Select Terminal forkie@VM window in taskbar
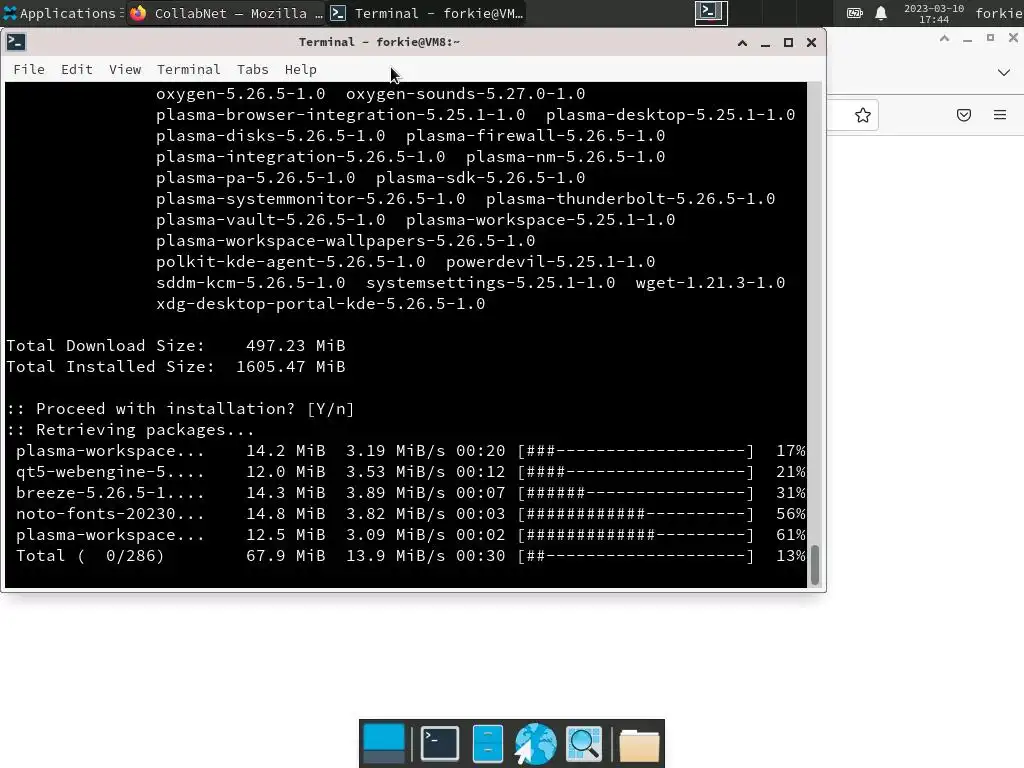 (x=427, y=13)
